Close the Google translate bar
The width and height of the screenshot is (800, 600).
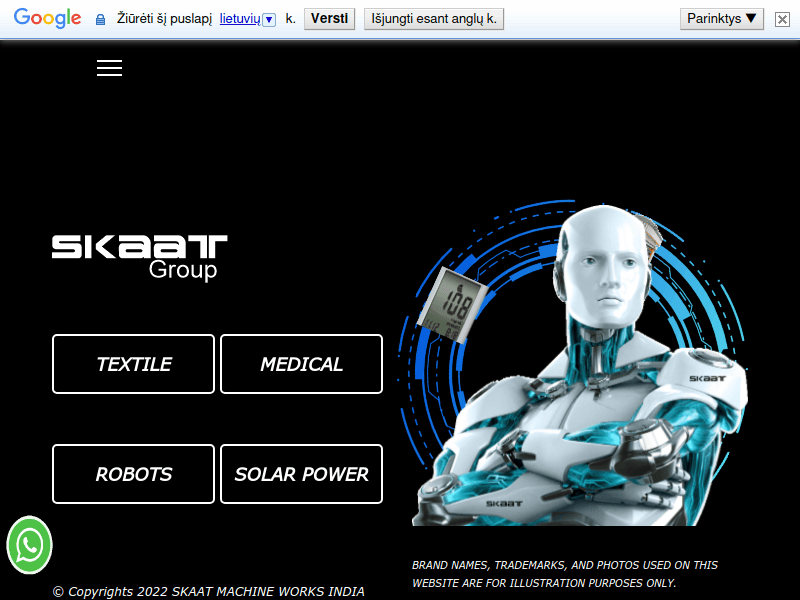782,19
